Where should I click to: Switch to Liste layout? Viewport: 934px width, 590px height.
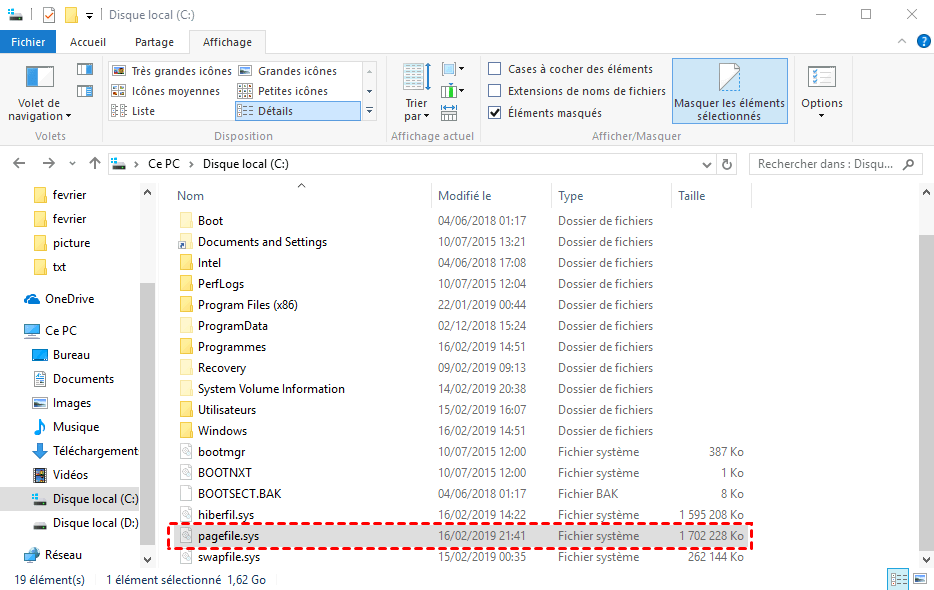[x=134, y=111]
